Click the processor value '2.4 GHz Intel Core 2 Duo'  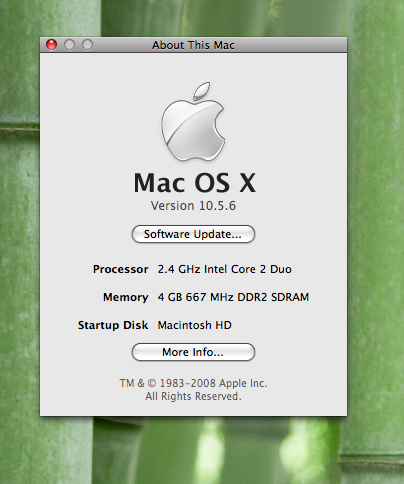(225, 269)
